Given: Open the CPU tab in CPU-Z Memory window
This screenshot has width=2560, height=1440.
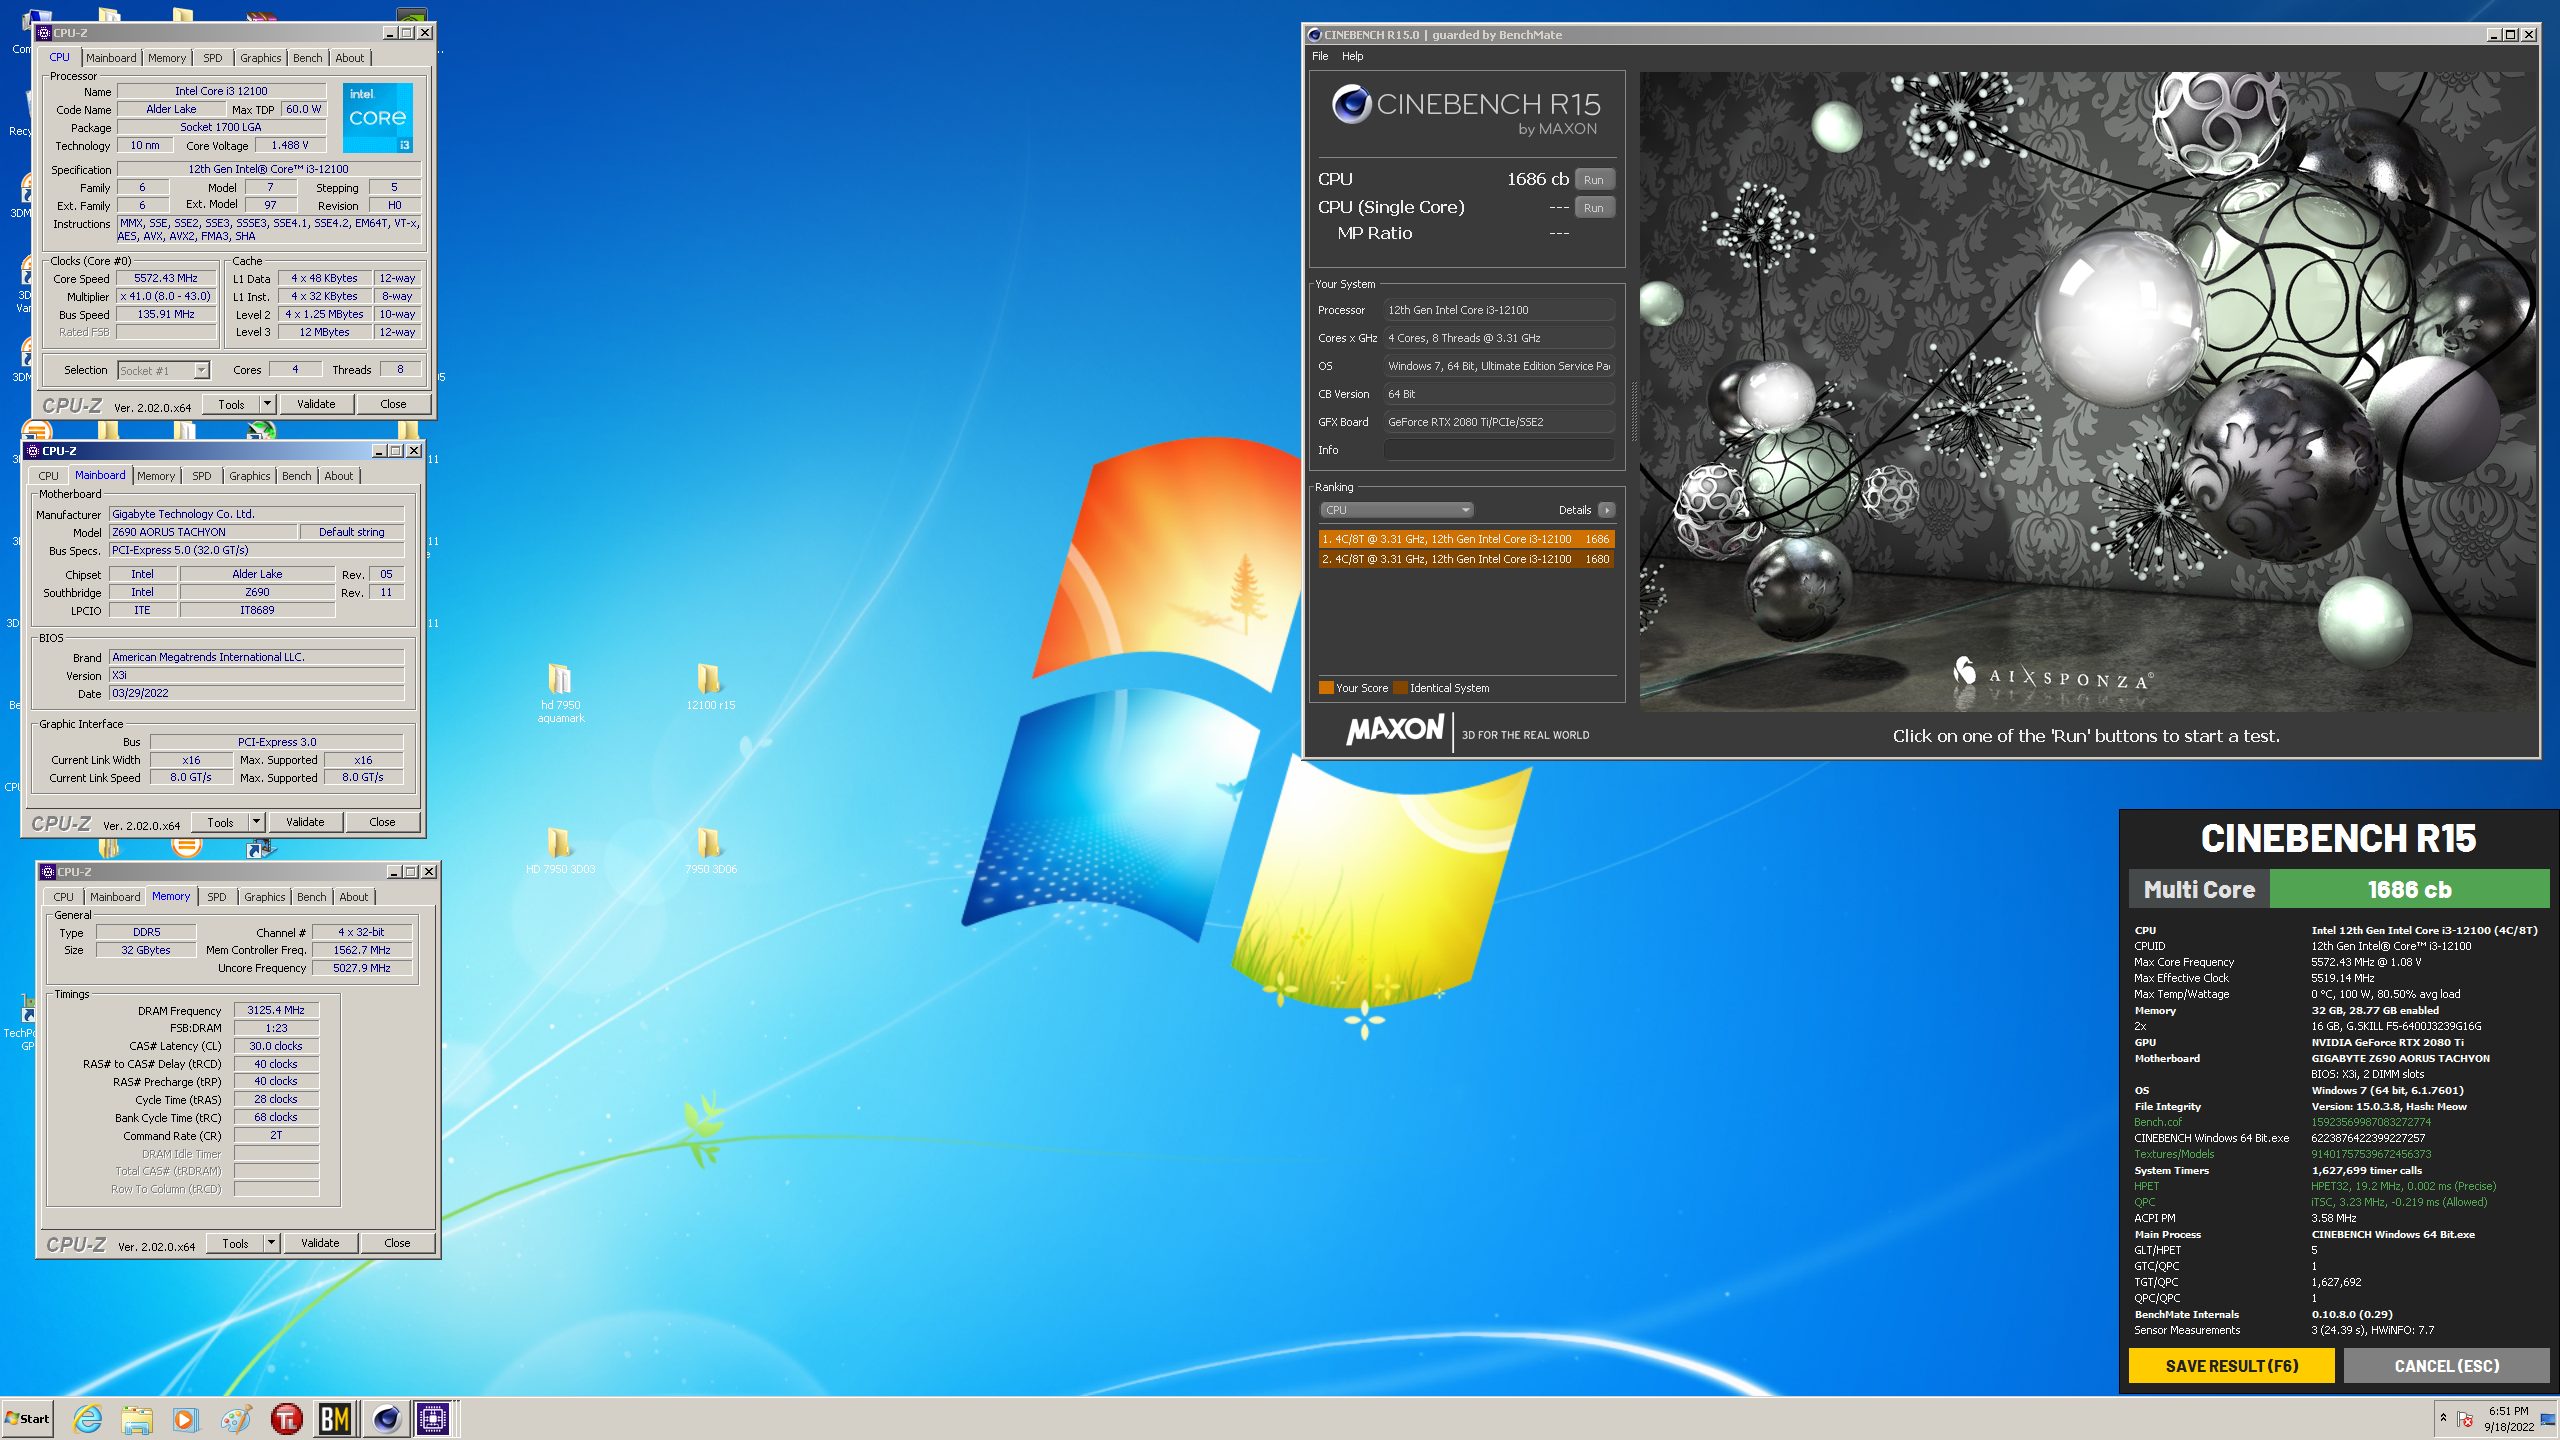Looking at the screenshot, I should (63, 897).
